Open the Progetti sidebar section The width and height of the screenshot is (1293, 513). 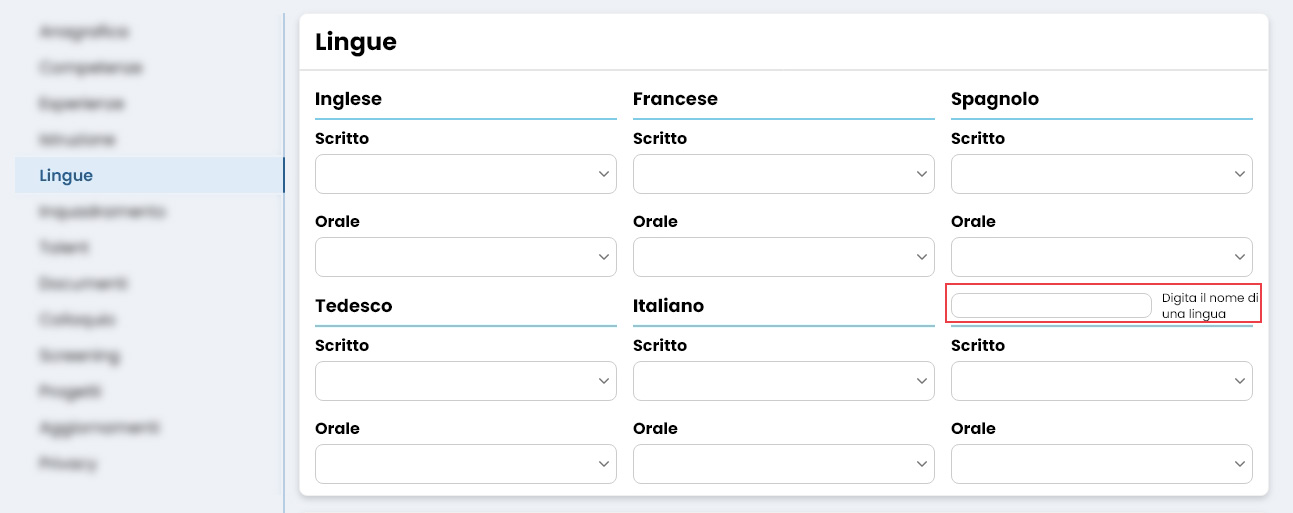[x=70, y=392]
